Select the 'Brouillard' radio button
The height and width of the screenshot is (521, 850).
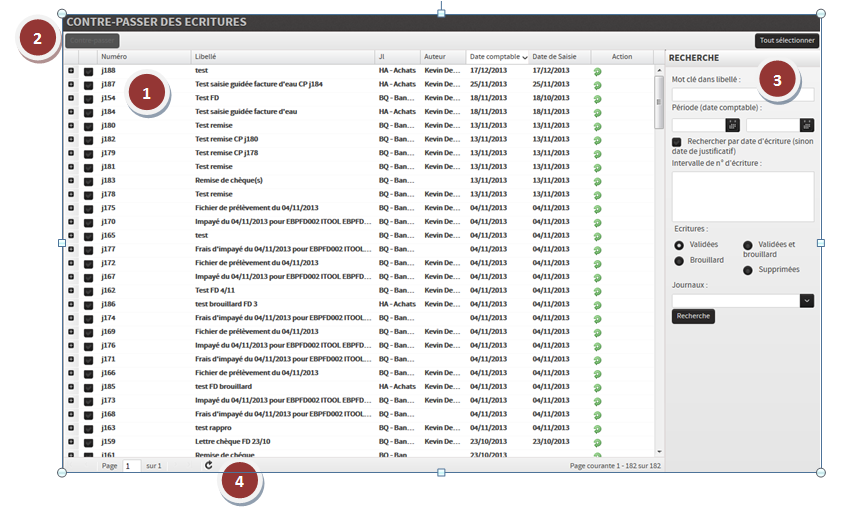[x=679, y=261]
